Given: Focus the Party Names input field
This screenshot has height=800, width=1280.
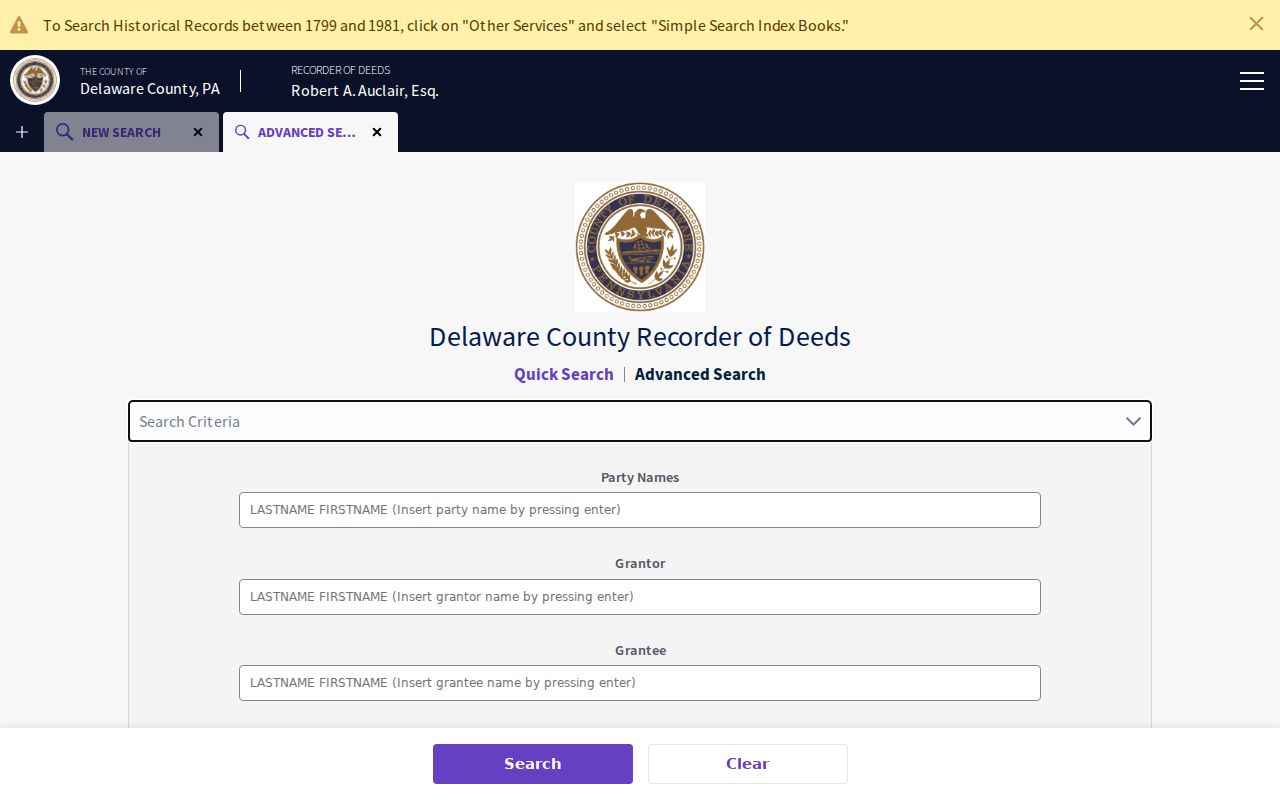Looking at the screenshot, I should pos(640,510).
